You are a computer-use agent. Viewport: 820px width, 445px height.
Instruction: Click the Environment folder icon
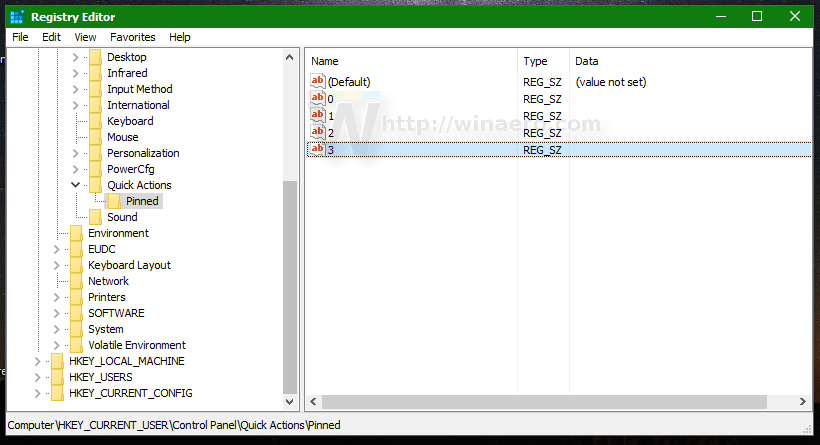(76, 233)
